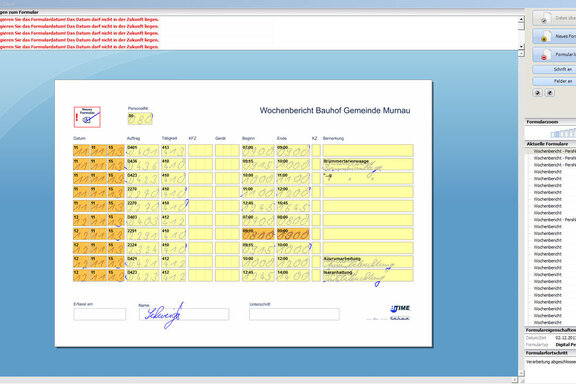Select the Beginn field in the 0421 row
576x384 pixels.
258,262
